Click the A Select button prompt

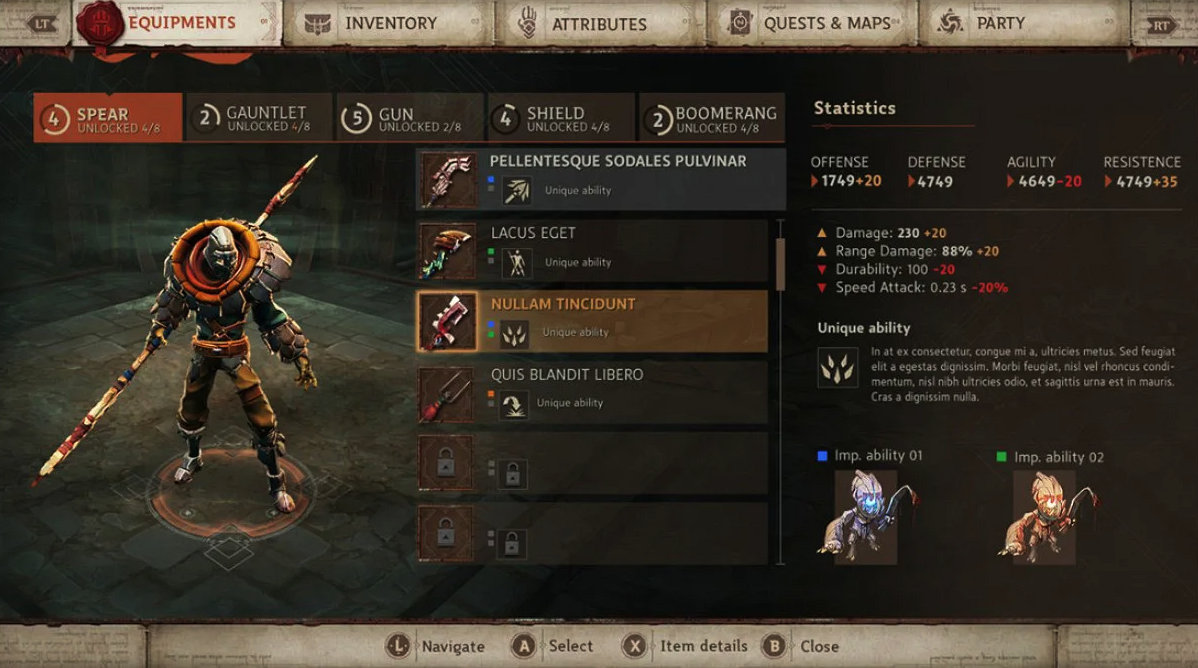(553, 647)
